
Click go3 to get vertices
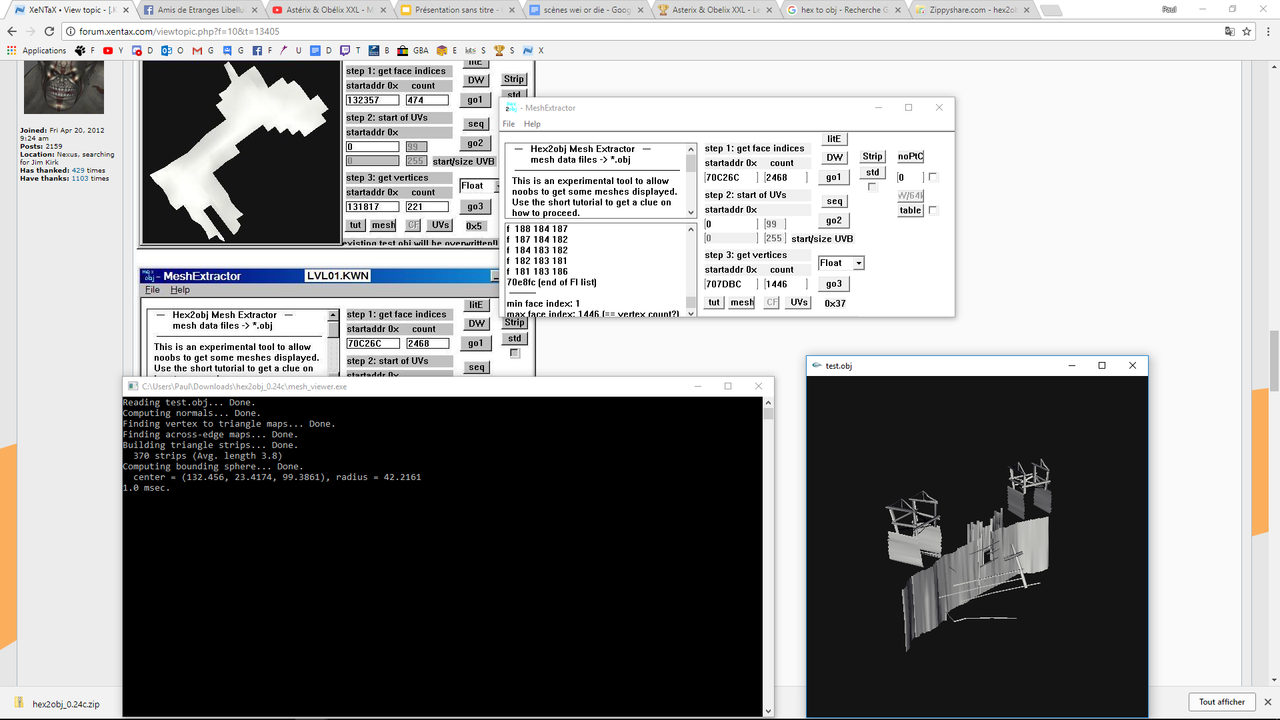click(x=833, y=284)
